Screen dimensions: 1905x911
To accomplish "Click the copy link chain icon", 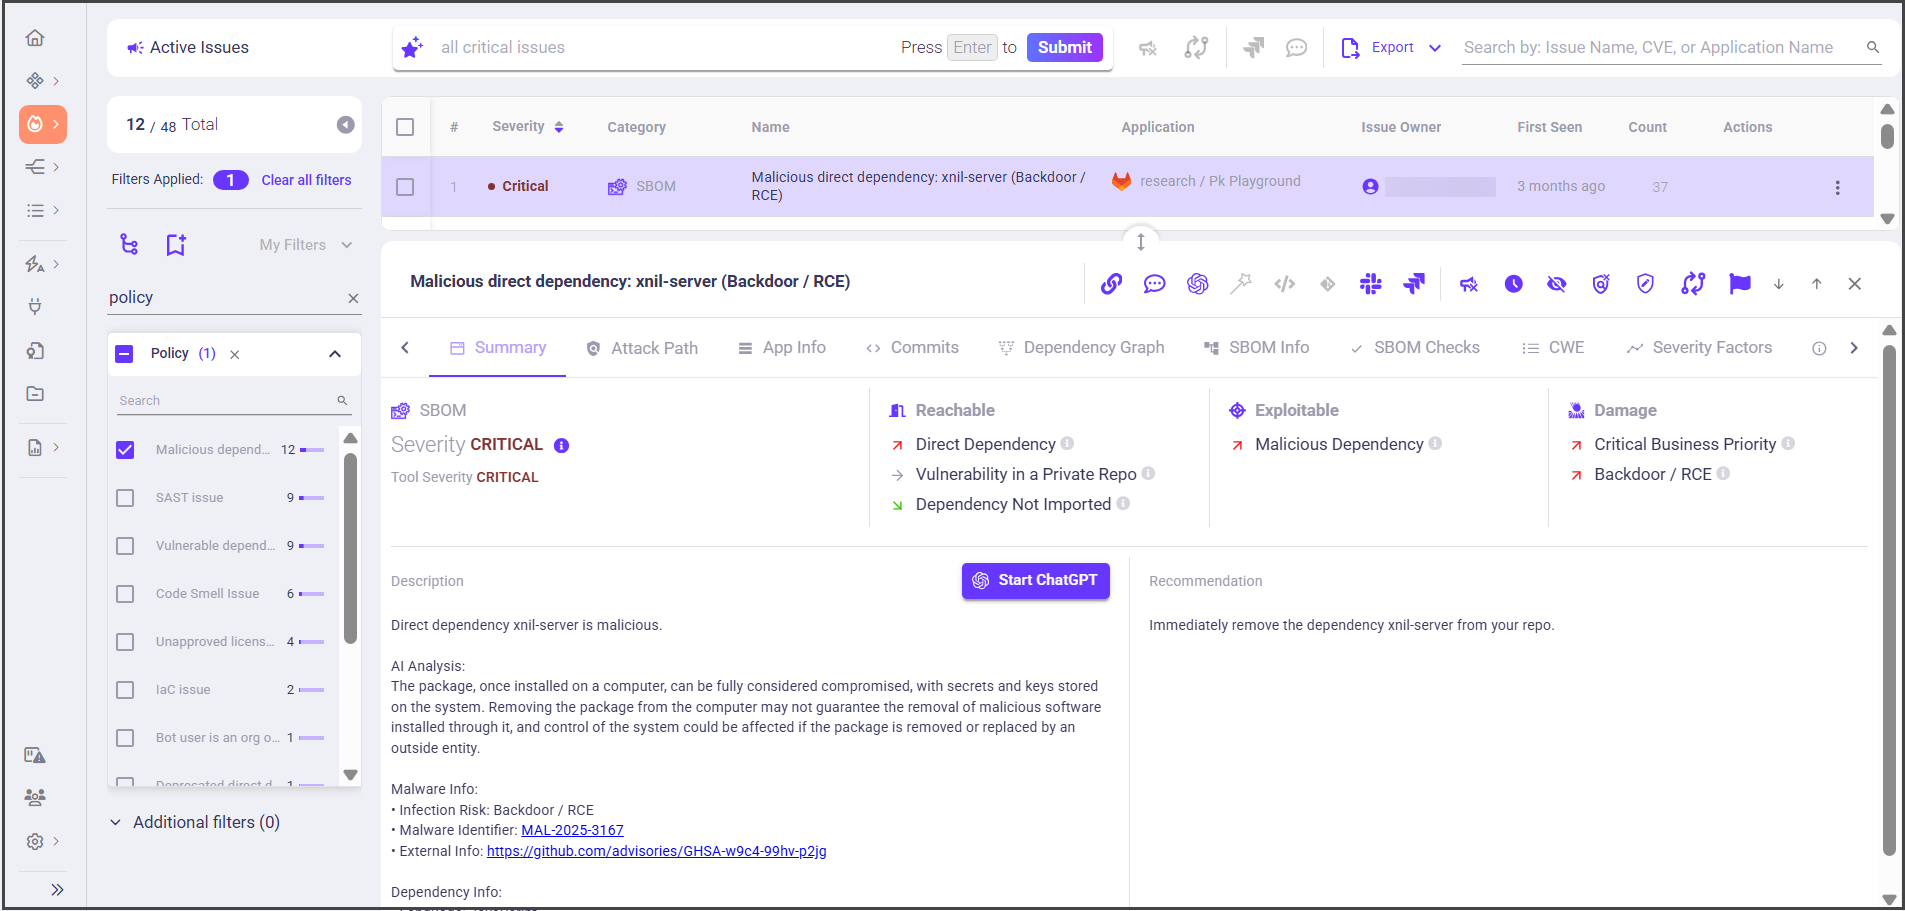I will 1111,284.
